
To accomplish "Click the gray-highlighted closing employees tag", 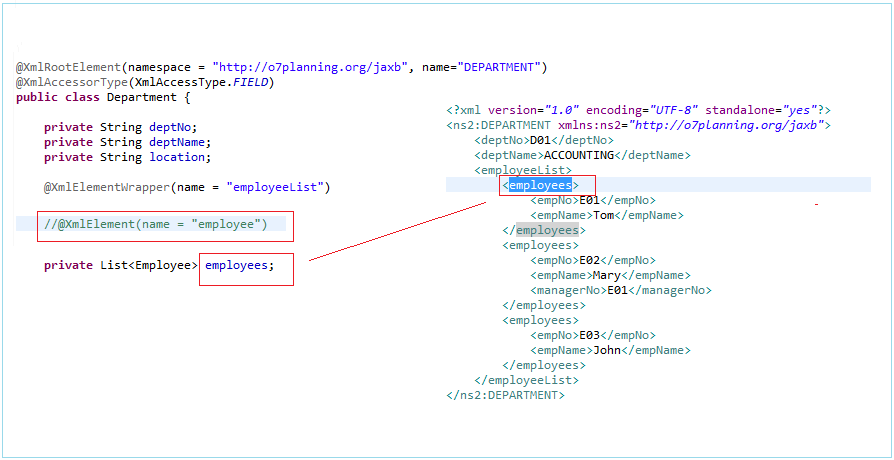I will [547, 230].
